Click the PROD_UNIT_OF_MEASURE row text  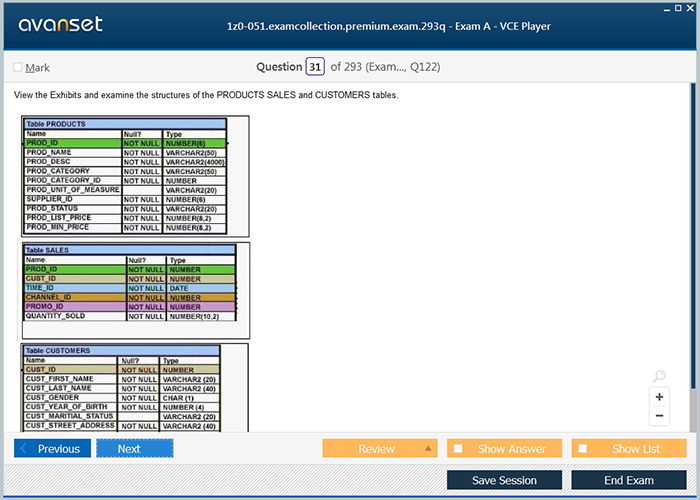coord(73,190)
